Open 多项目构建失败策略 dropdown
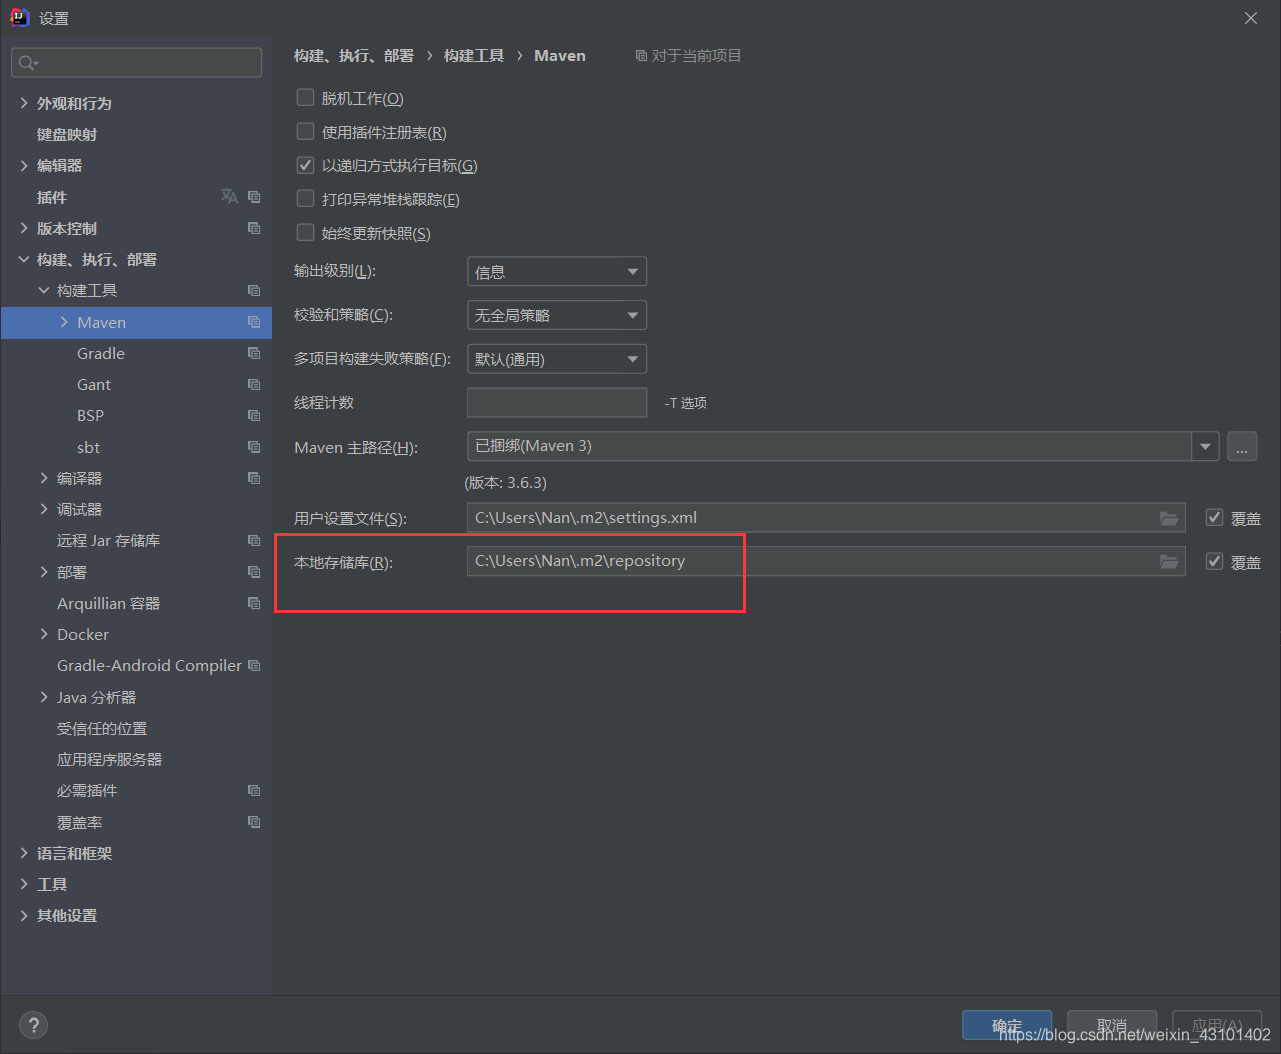 tap(557, 359)
